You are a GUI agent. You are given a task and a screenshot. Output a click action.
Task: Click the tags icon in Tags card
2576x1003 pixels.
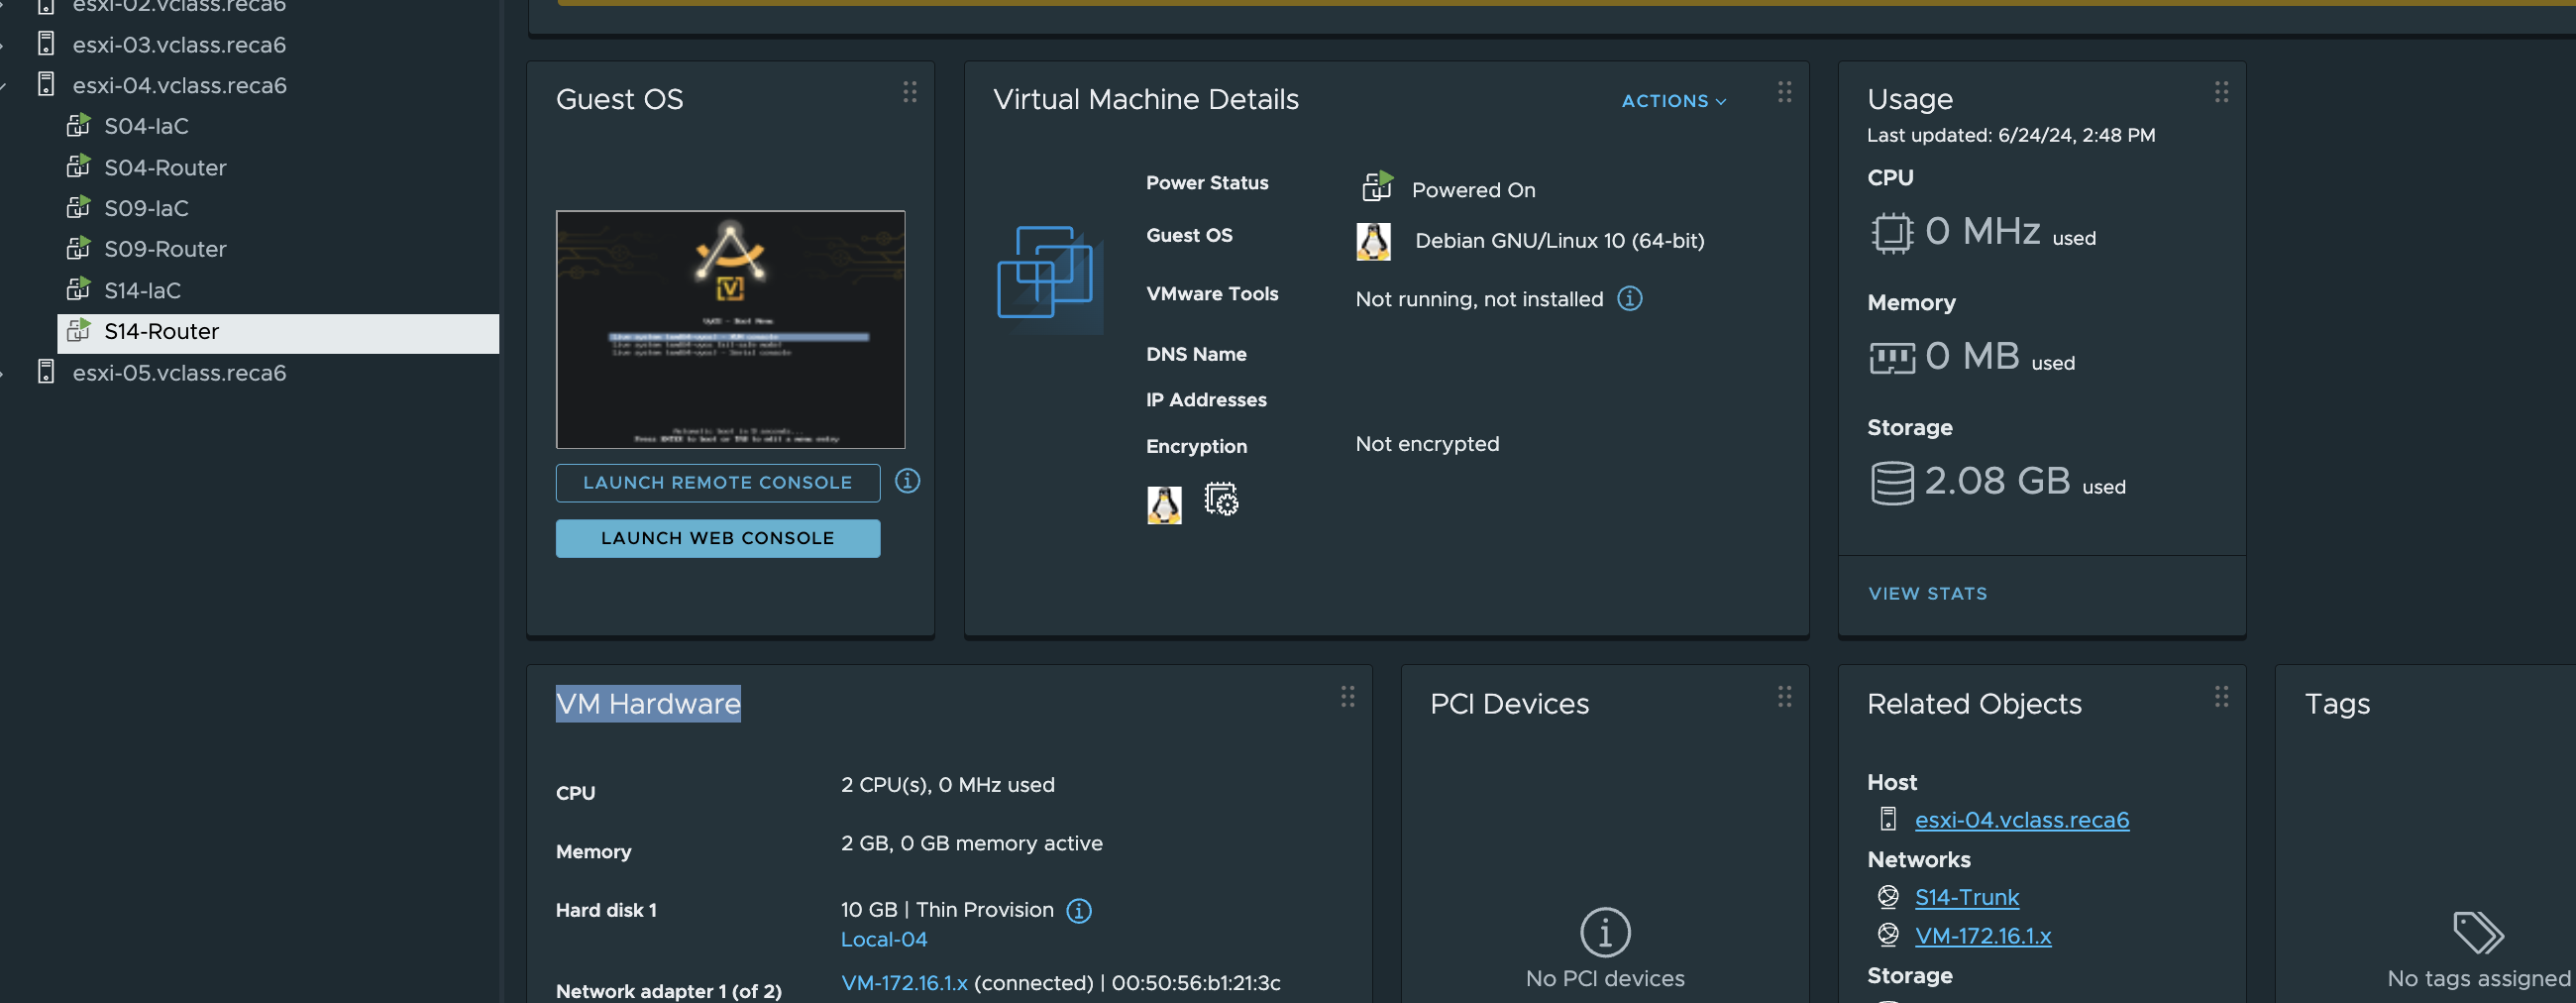click(2478, 932)
